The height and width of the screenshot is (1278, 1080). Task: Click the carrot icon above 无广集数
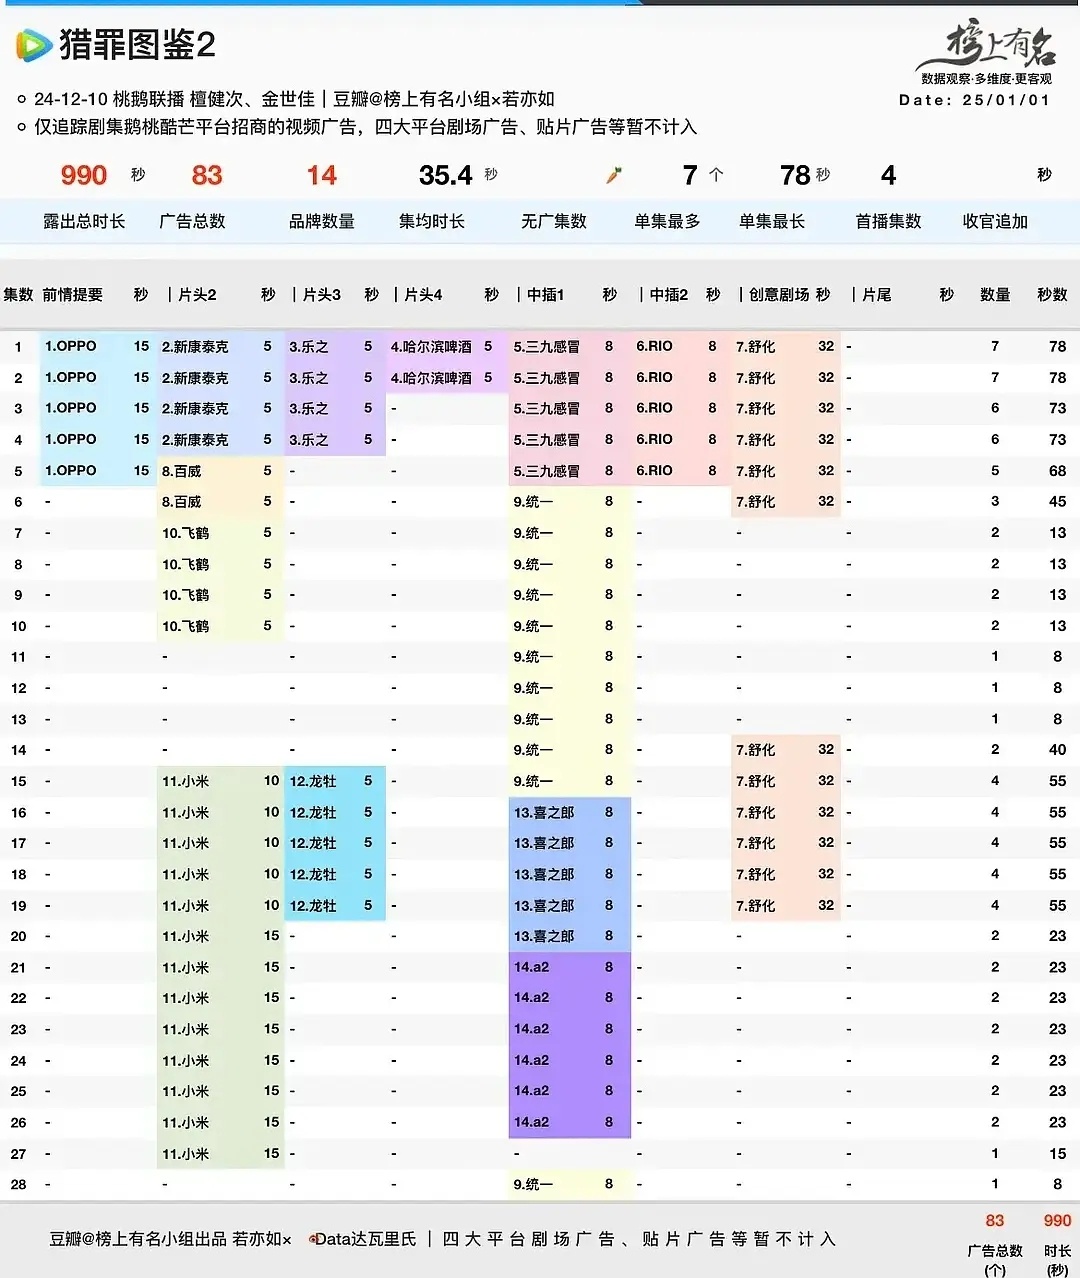(613, 175)
